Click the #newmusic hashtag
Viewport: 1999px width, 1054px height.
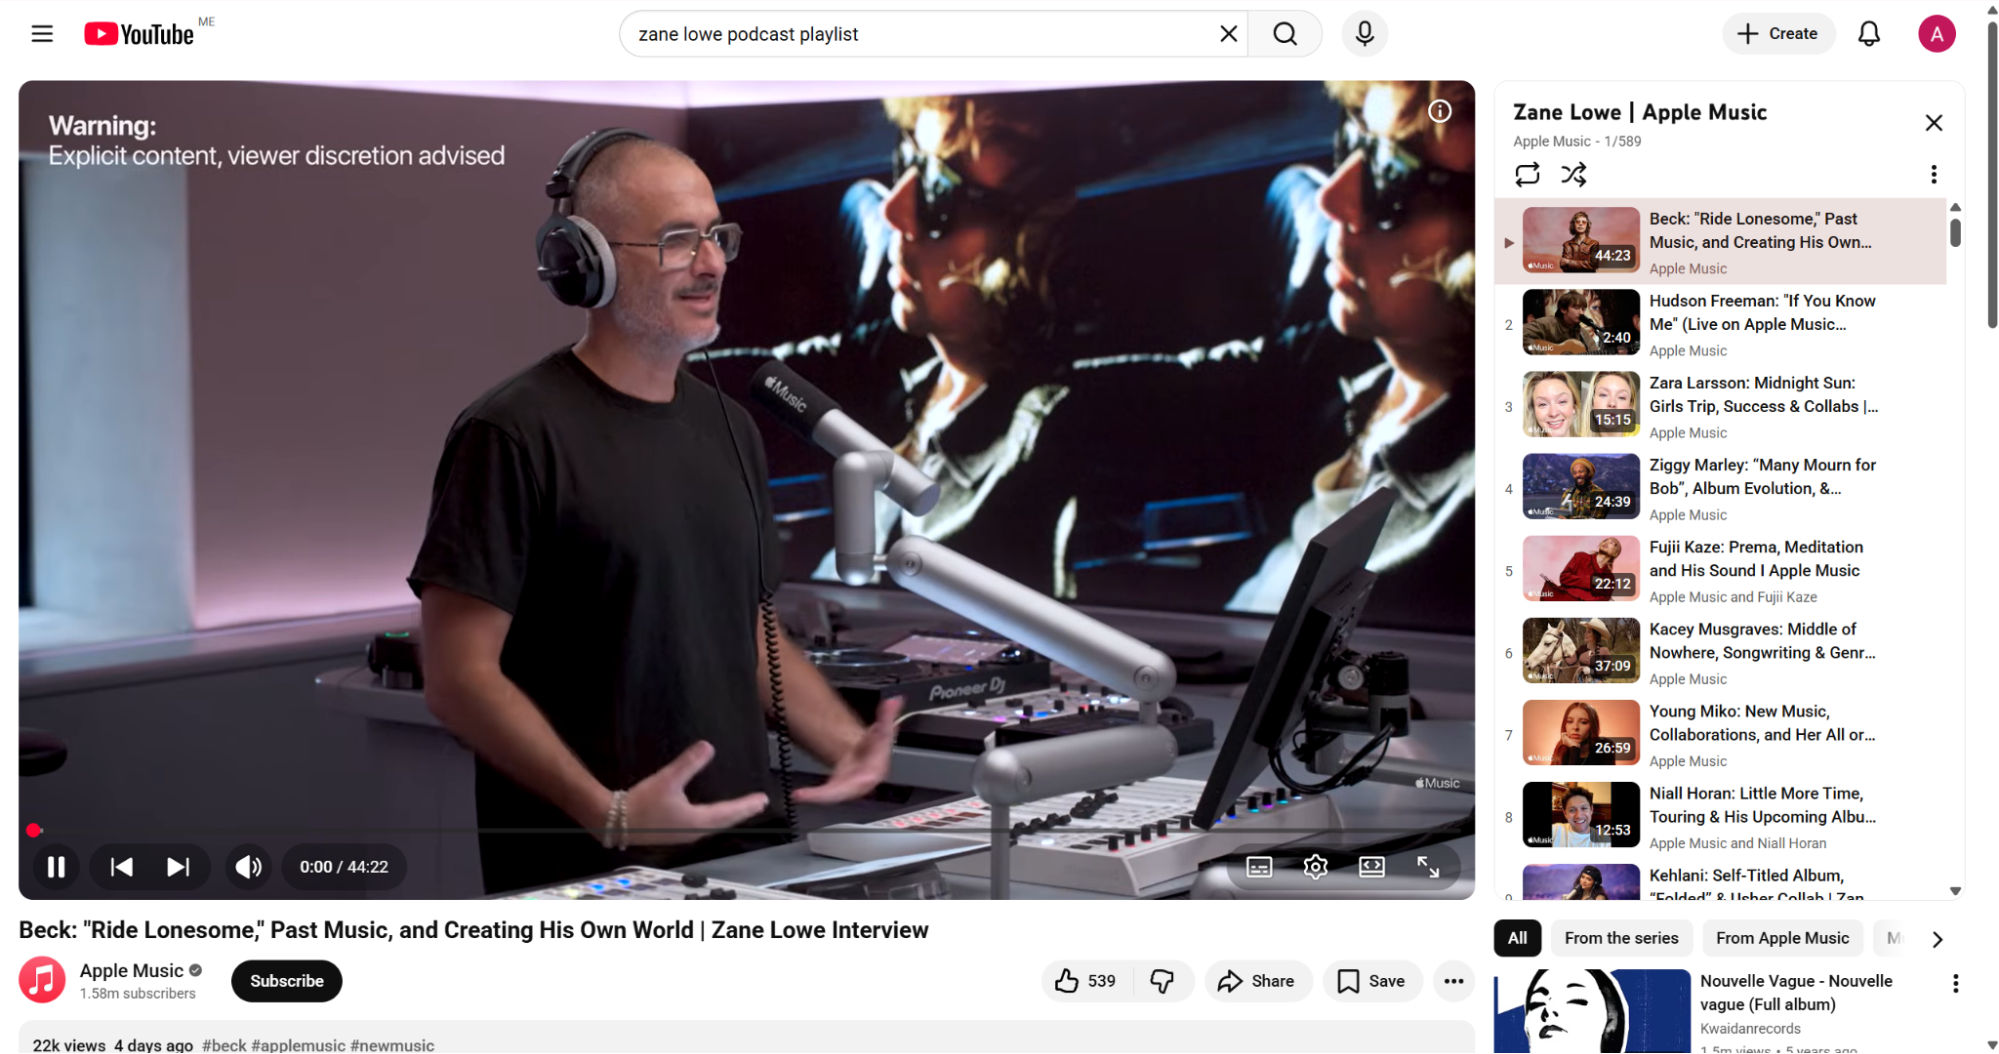click(392, 1045)
